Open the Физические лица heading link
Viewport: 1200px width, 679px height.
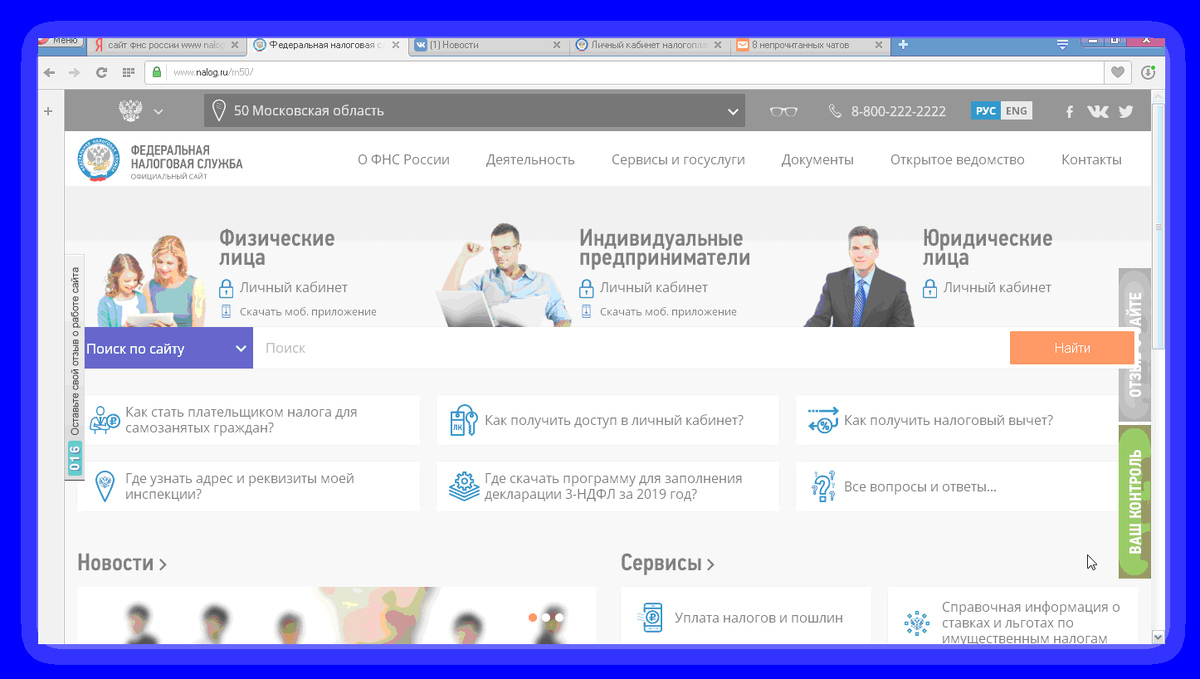click(x=277, y=248)
